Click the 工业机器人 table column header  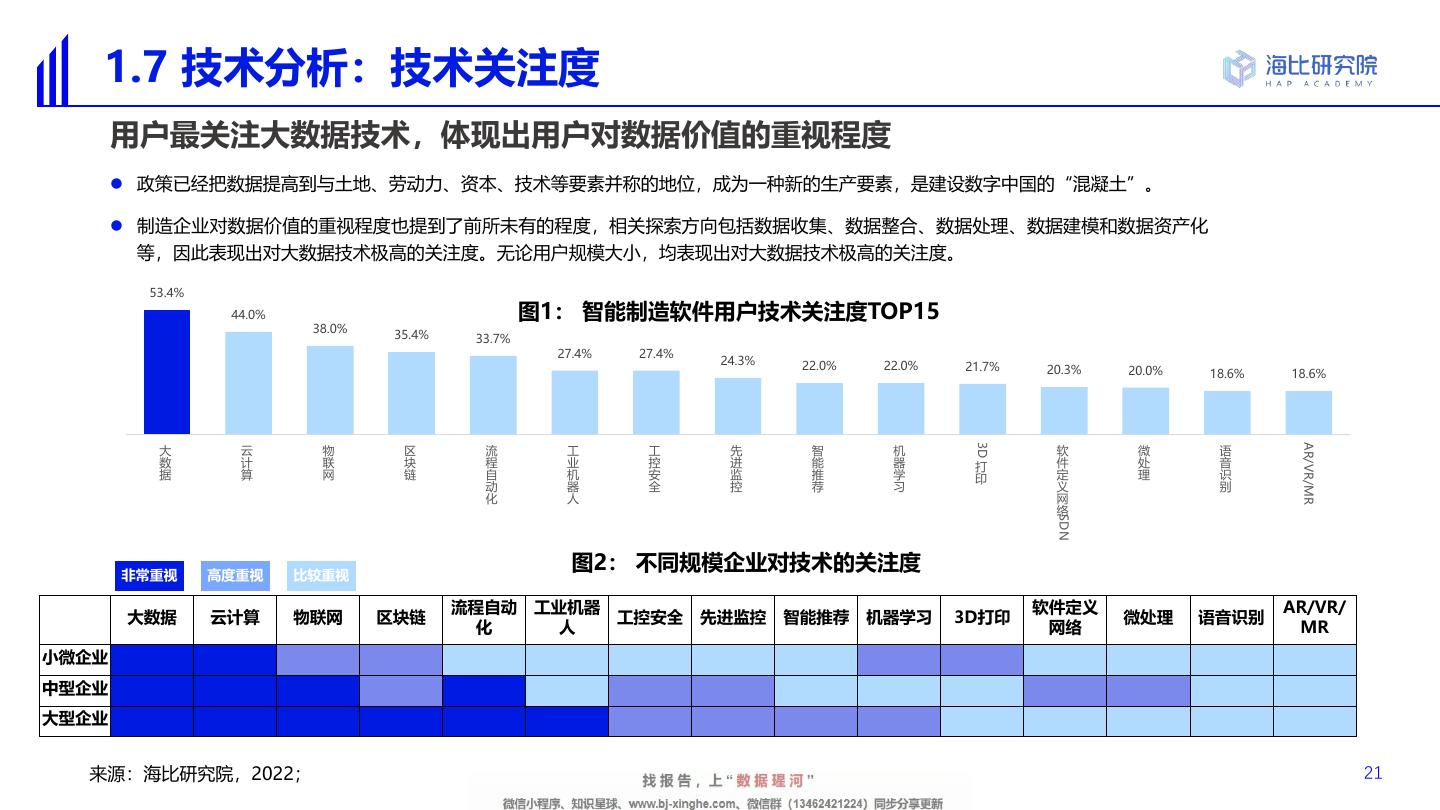(x=567, y=618)
